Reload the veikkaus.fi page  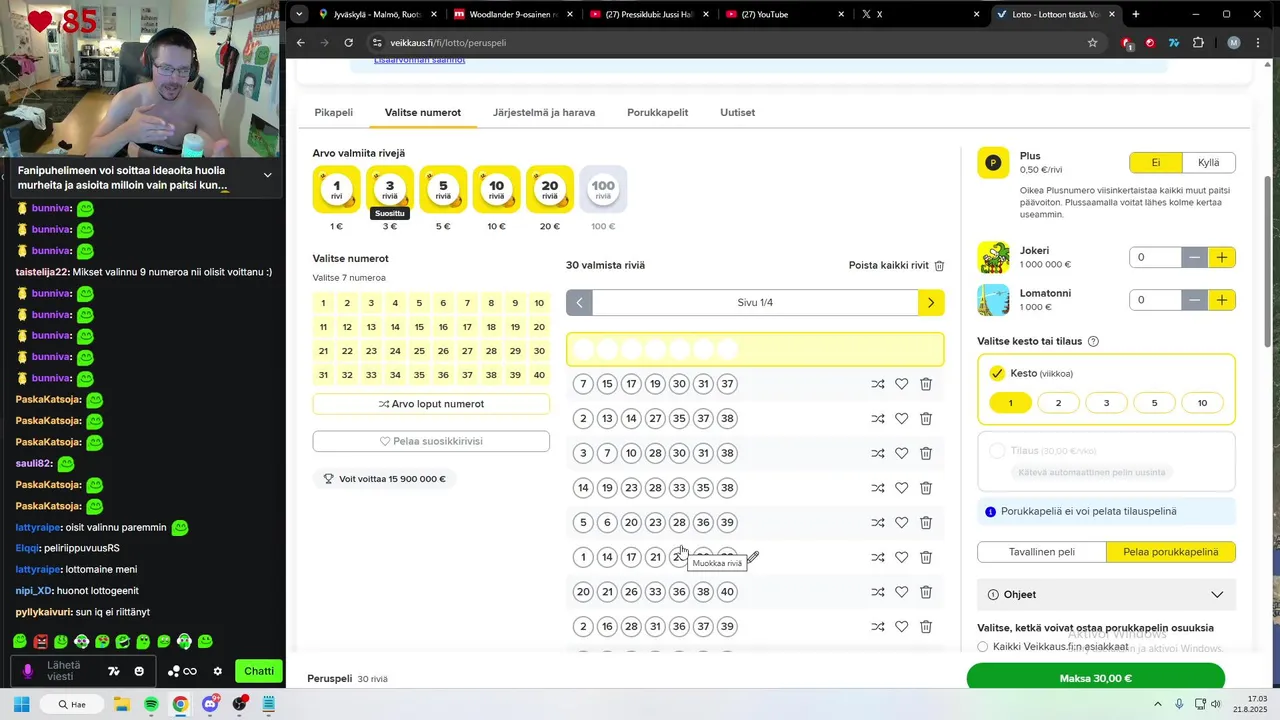348,43
